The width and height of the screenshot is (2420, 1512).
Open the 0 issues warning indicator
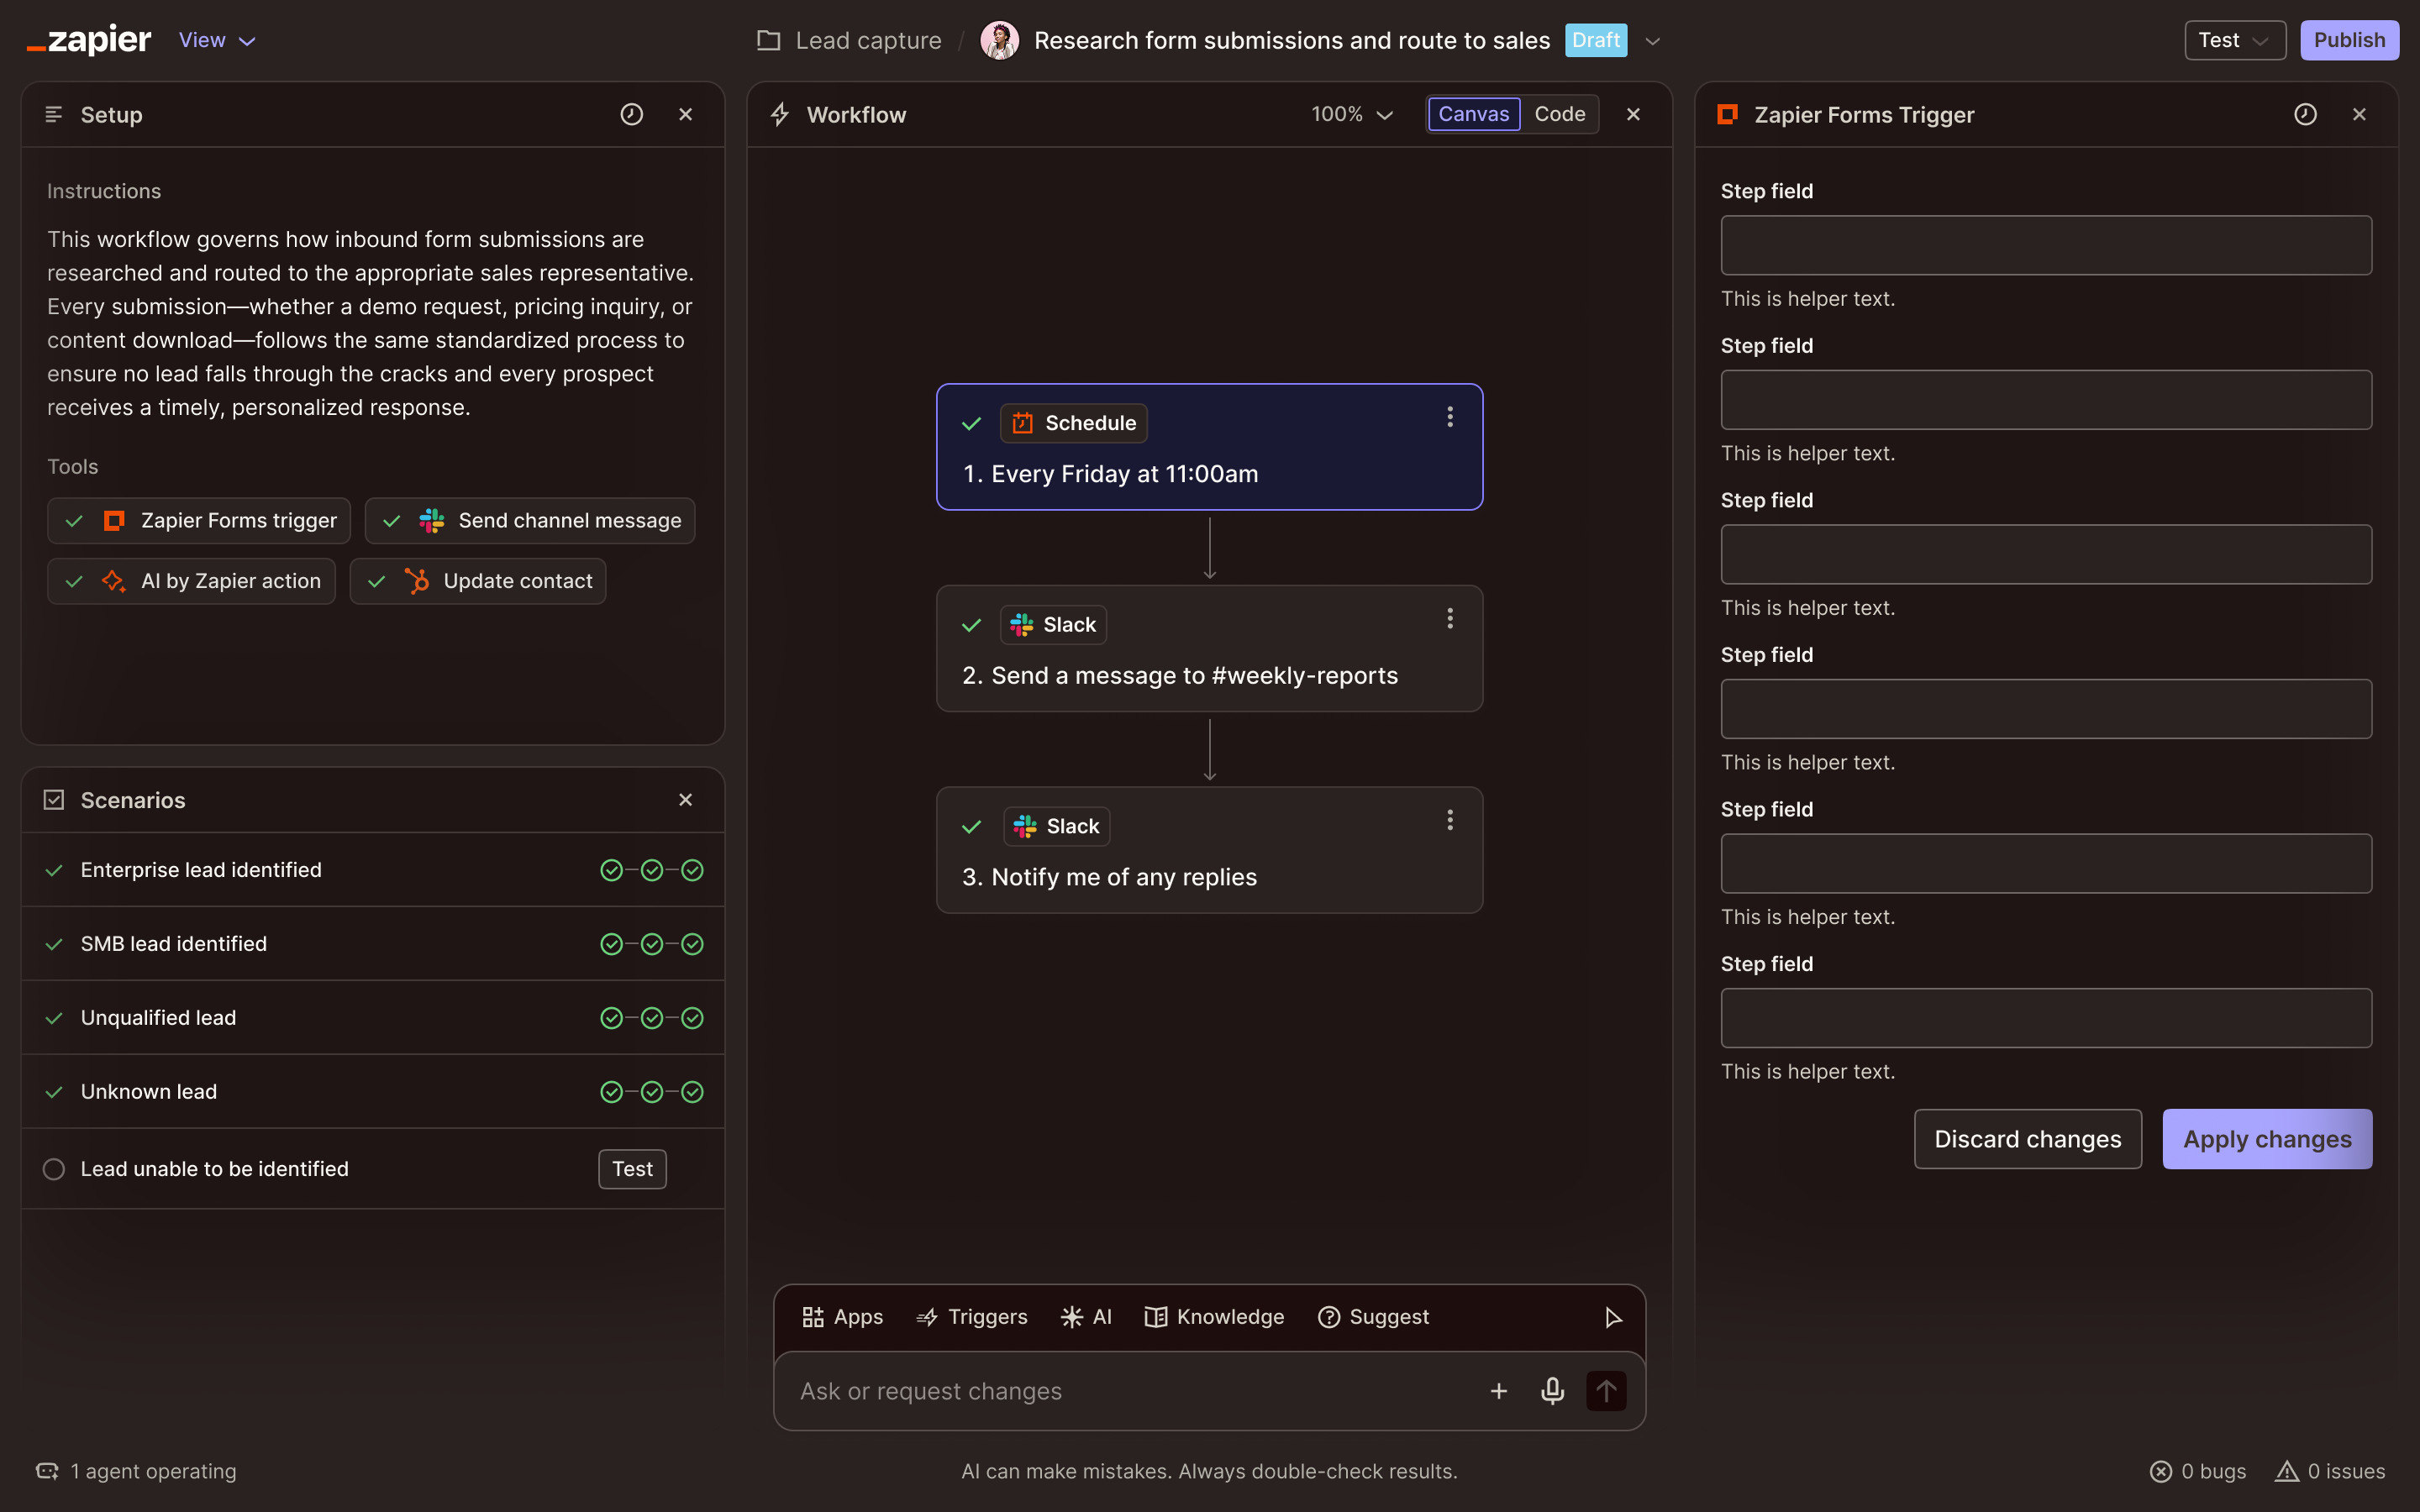click(2330, 1471)
